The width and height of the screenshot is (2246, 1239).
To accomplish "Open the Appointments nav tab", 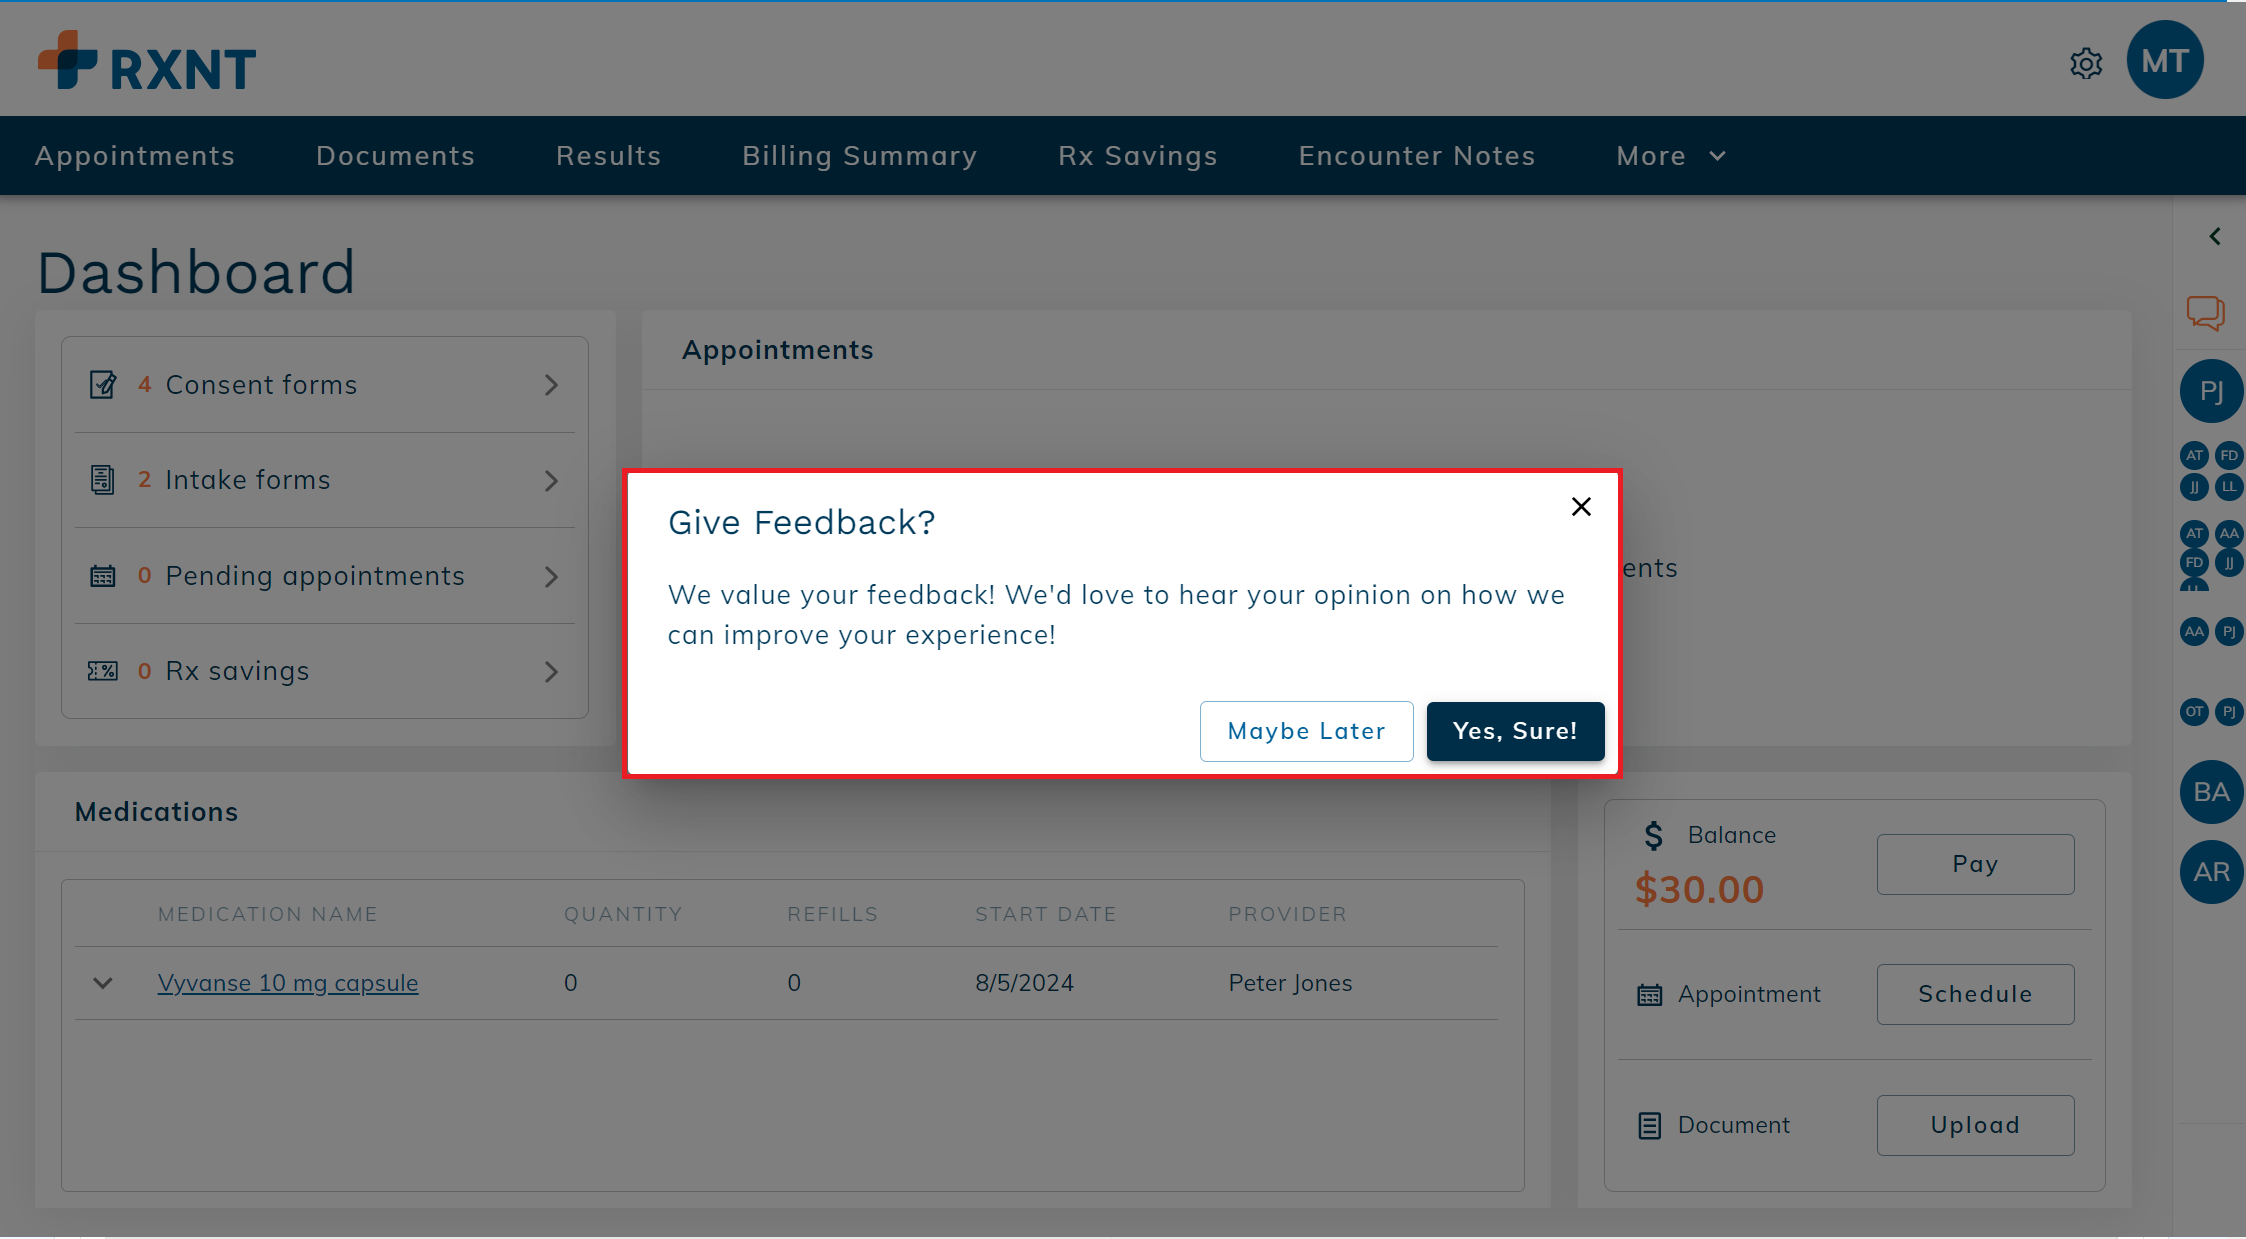I will tap(135, 156).
